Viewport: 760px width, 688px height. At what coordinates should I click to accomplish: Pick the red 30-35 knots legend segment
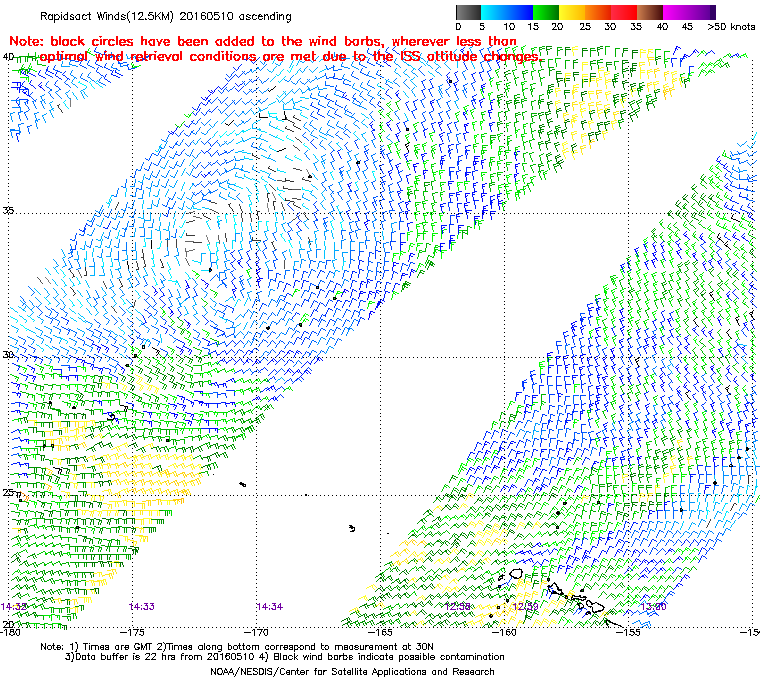(x=624, y=12)
